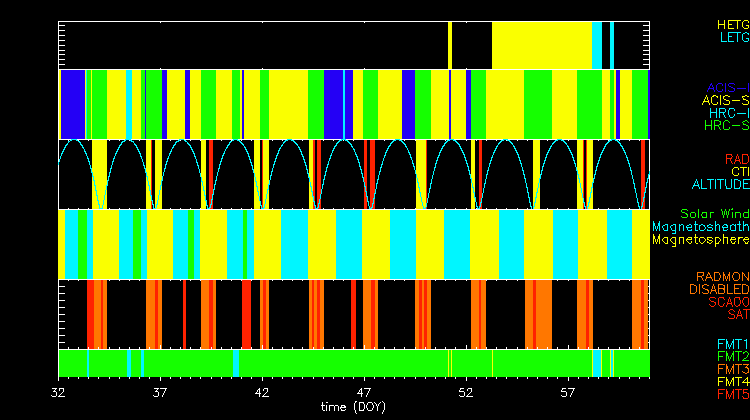Image resolution: width=750 pixels, height=420 pixels.
Task: Select the LETG legend label
Action: click(x=733, y=37)
